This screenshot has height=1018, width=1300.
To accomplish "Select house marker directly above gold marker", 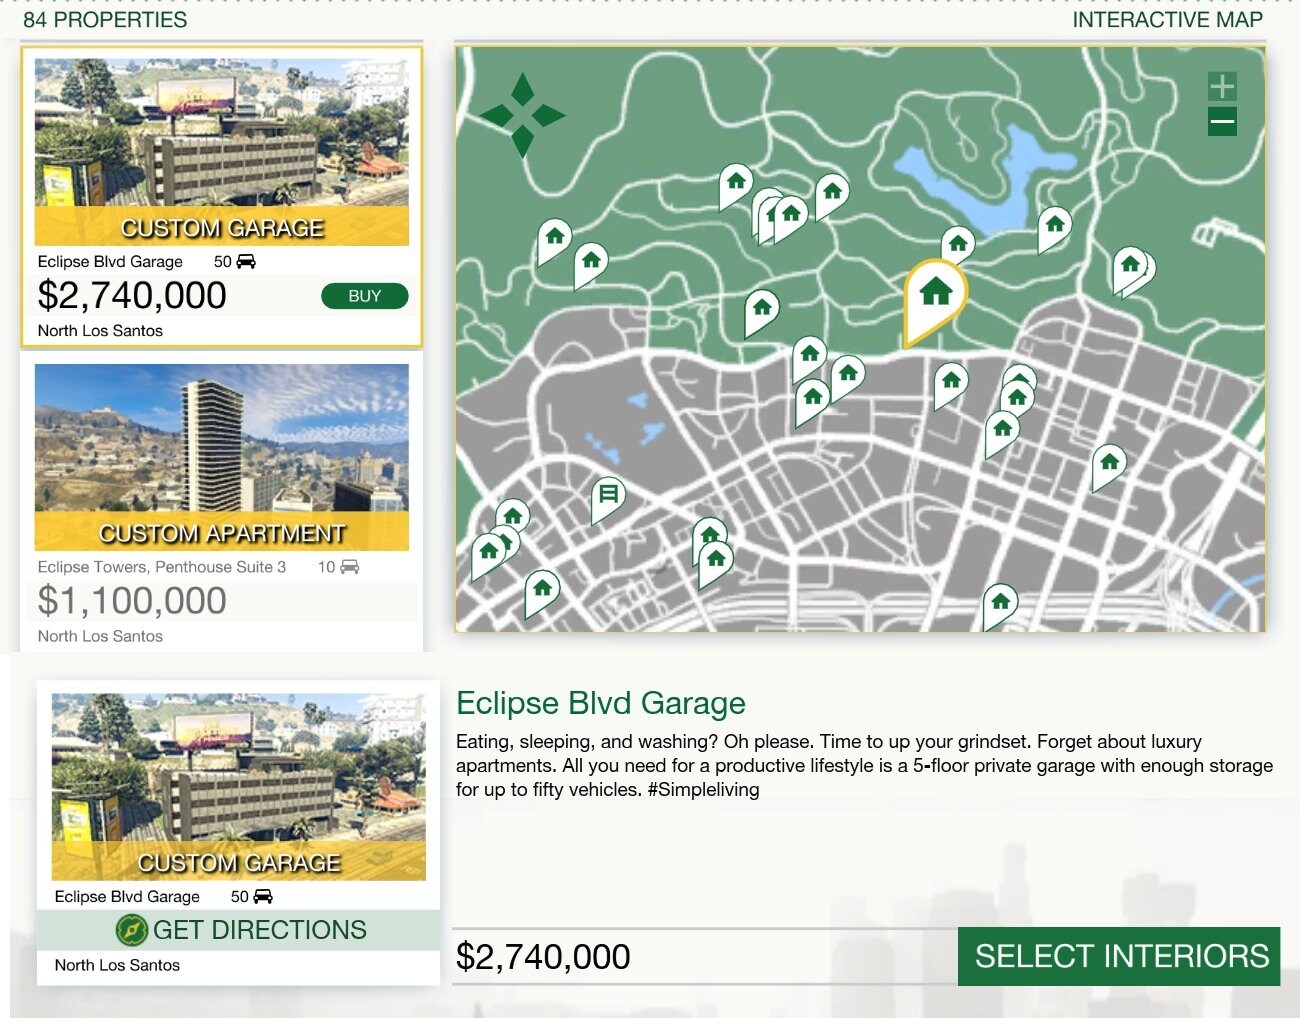I will click(x=958, y=242).
